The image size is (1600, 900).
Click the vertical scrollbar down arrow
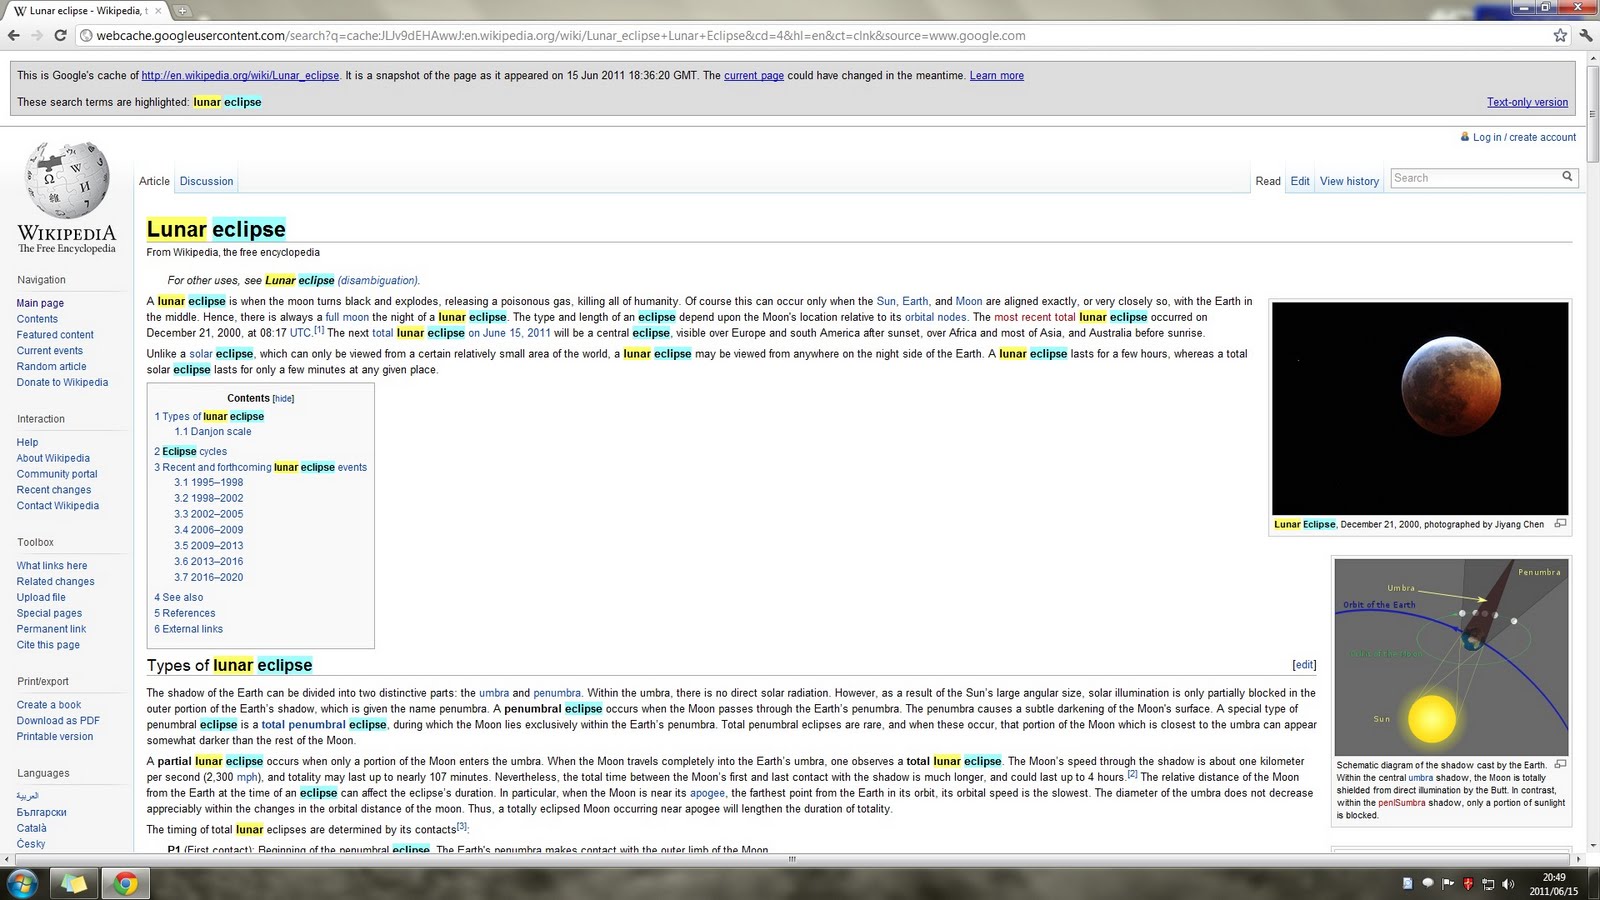tap(1592, 845)
